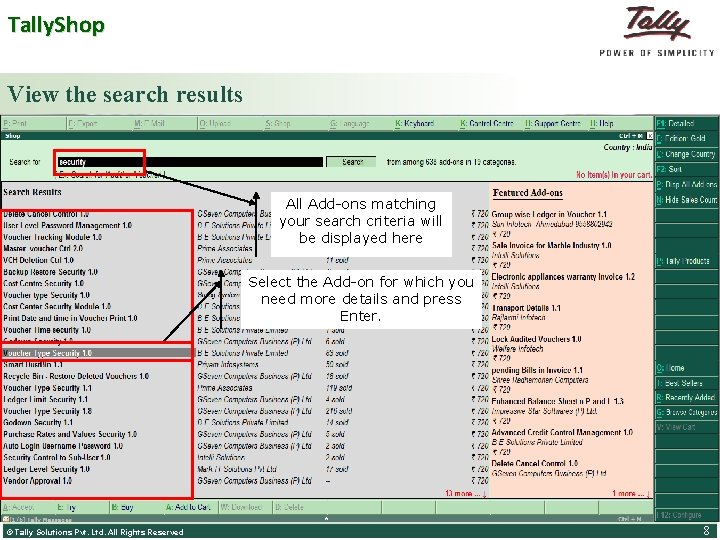Click Hide Sales Count in sidebar

point(686,200)
